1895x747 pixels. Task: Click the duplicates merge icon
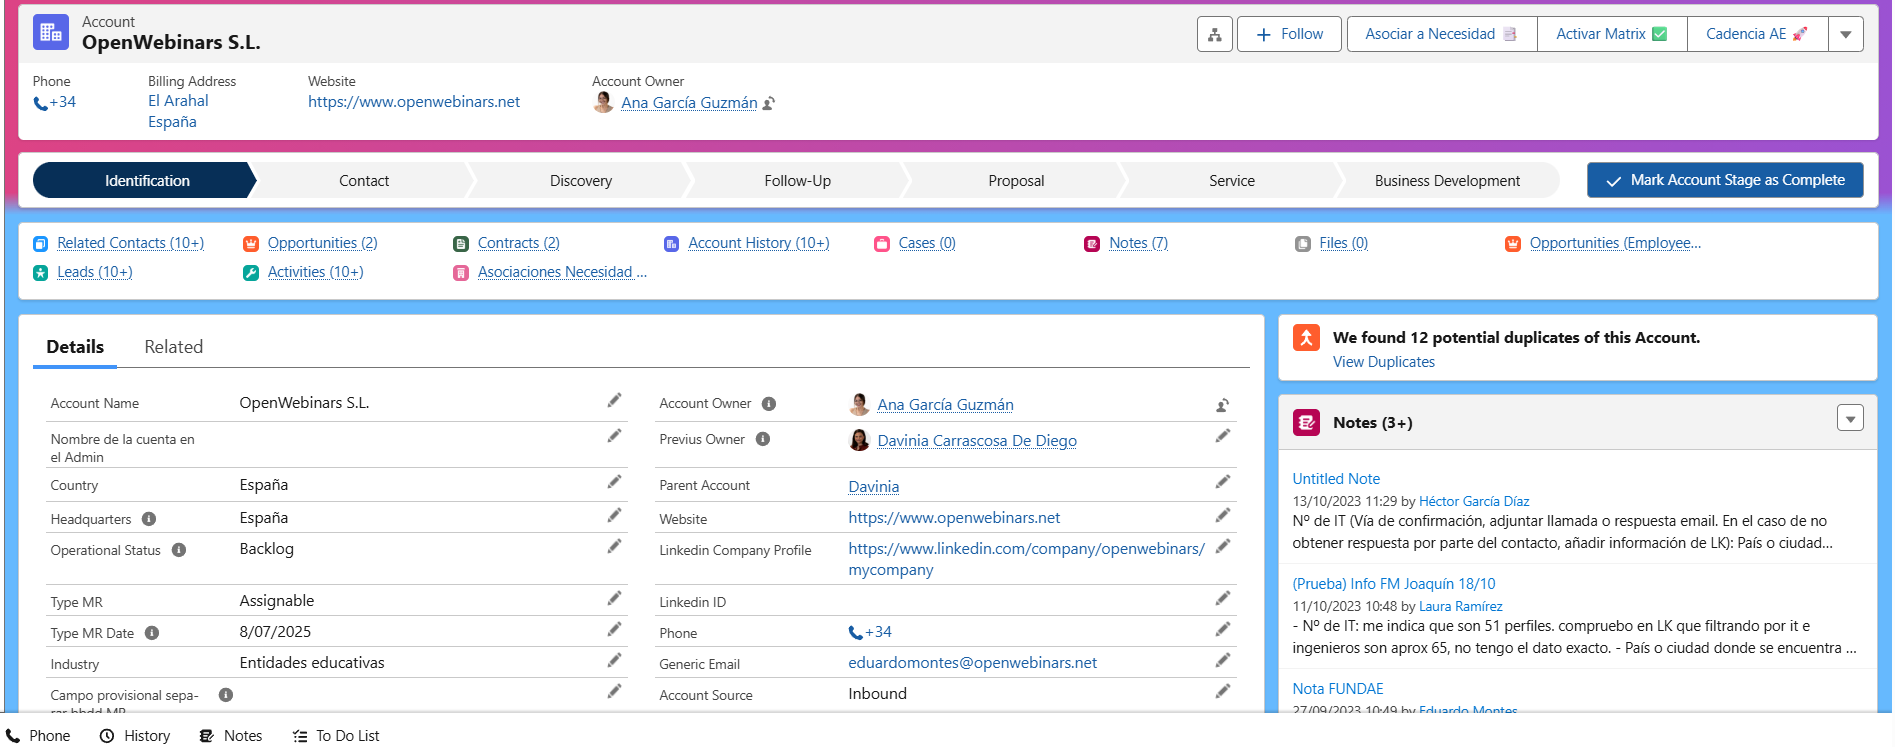[1306, 338]
